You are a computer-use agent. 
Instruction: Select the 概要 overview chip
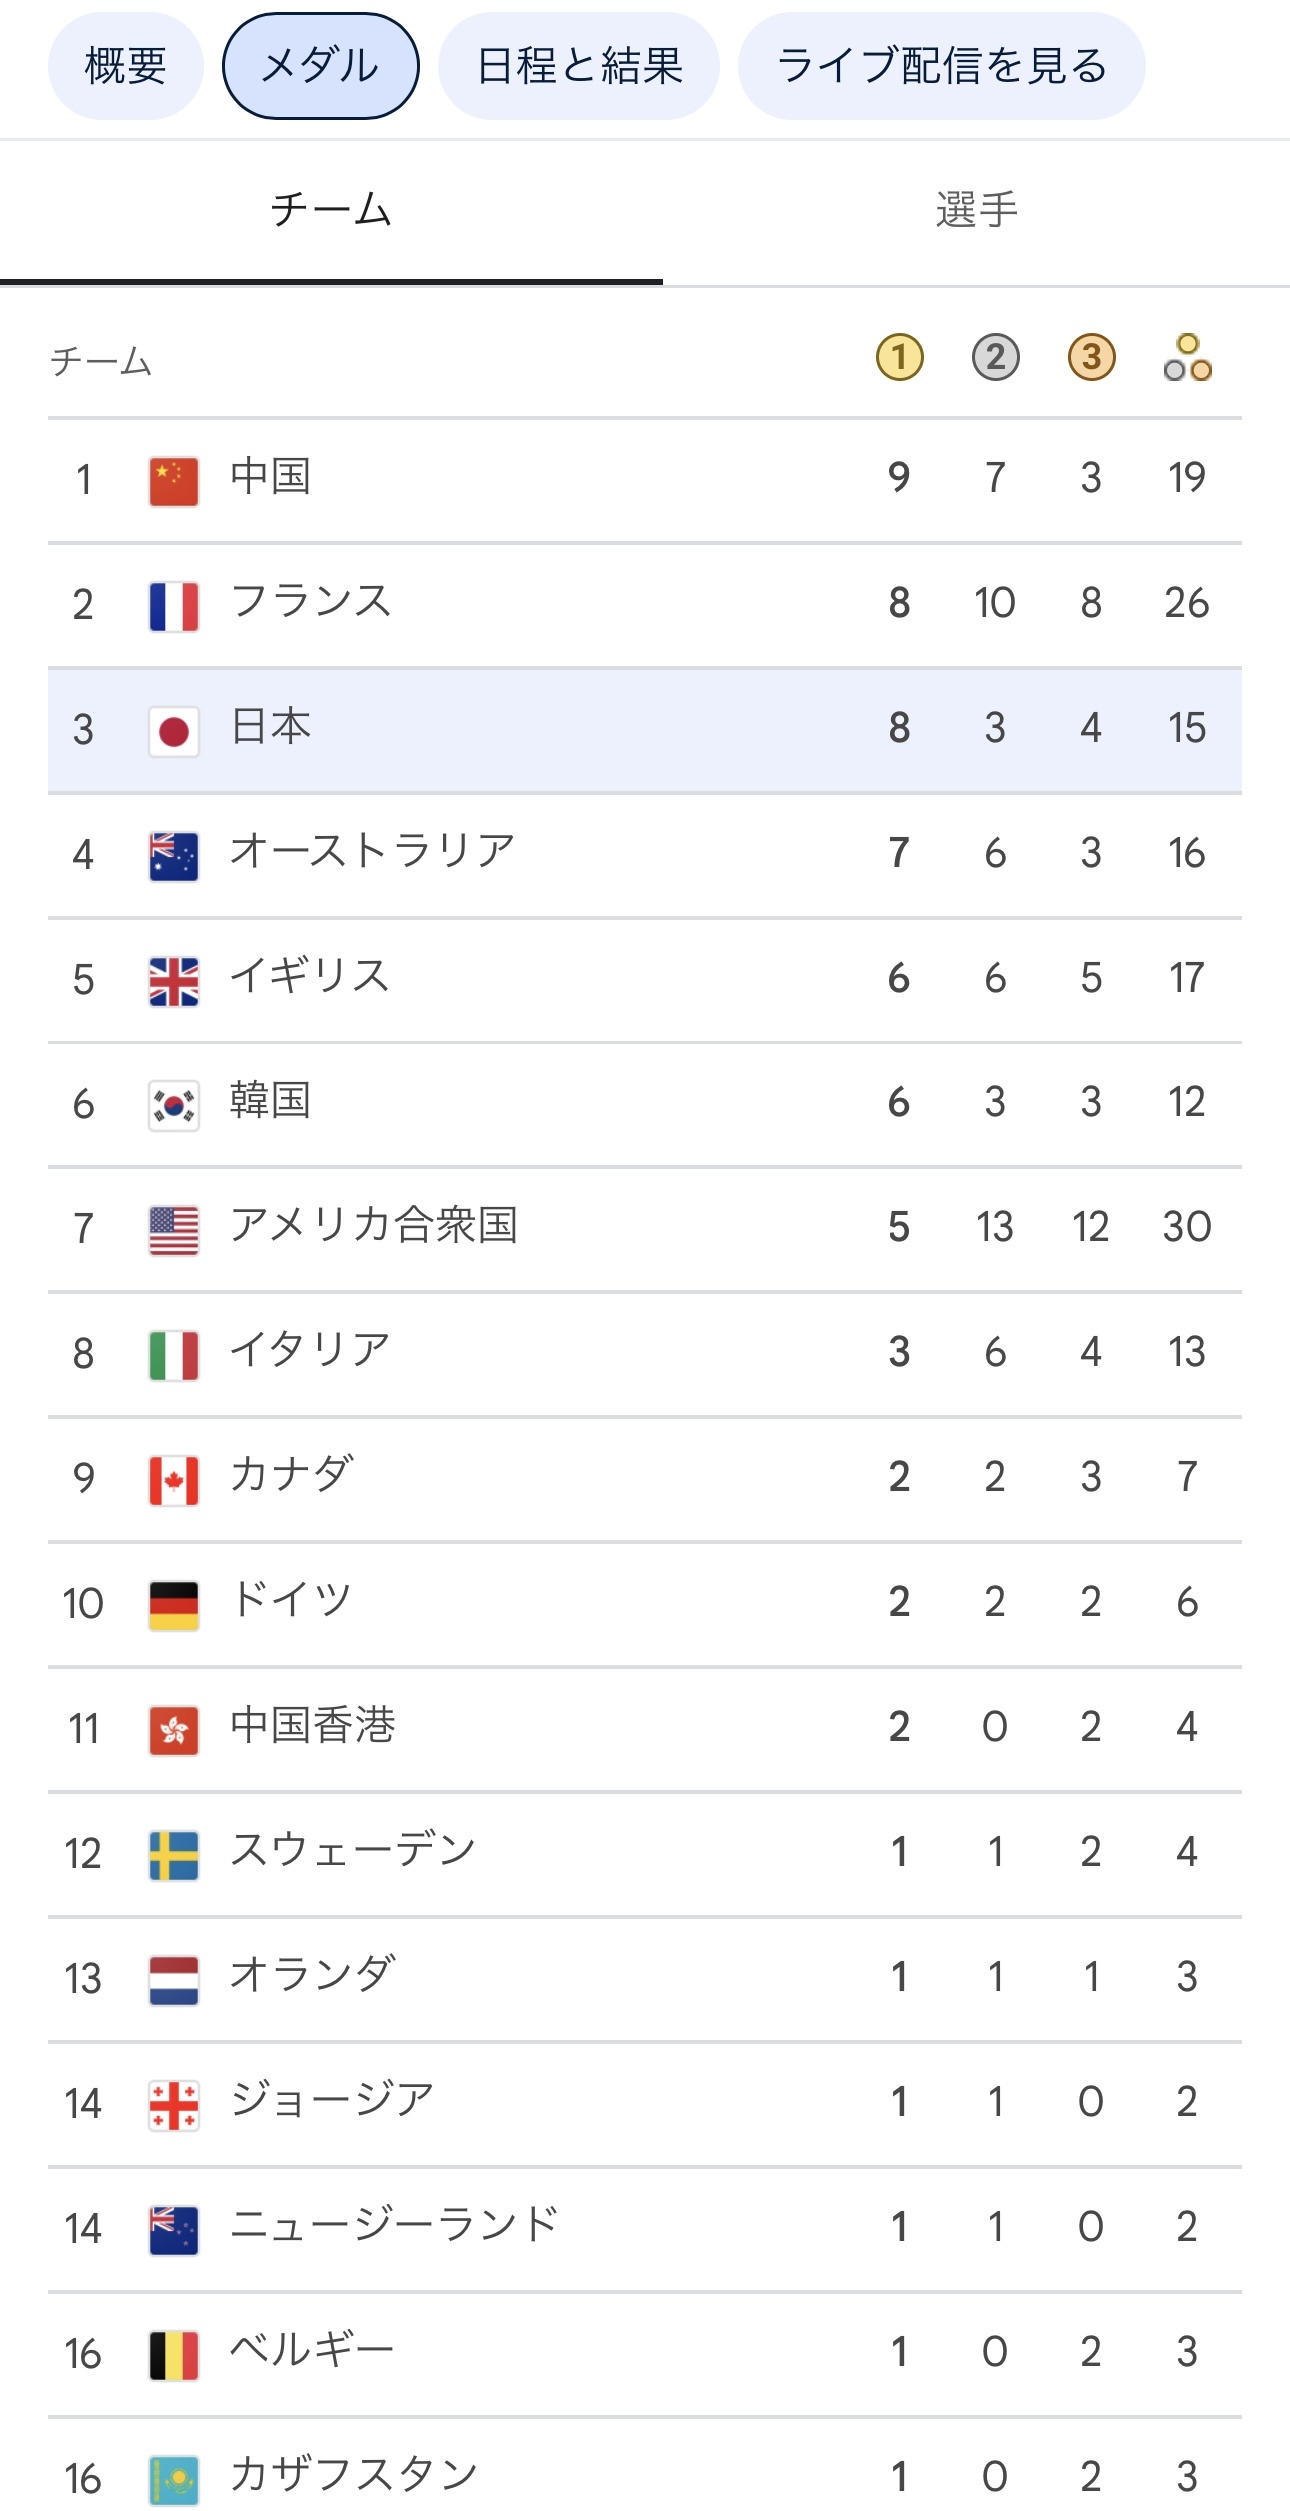click(126, 66)
